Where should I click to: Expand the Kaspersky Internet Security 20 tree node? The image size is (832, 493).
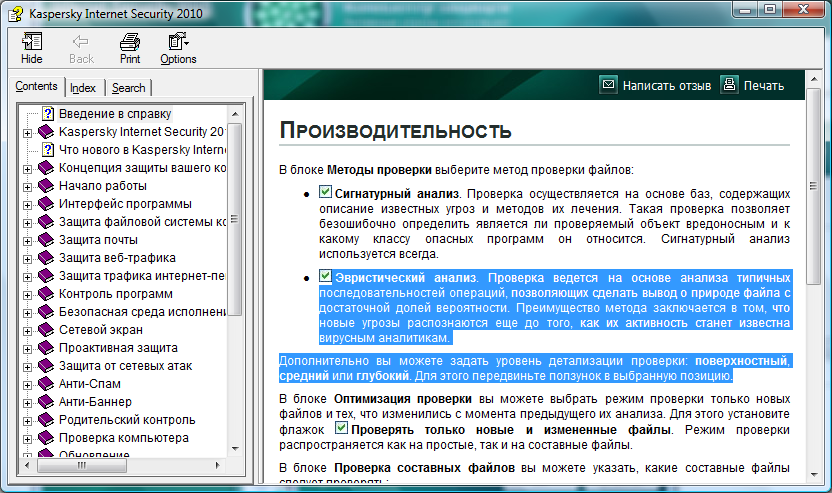(28, 133)
